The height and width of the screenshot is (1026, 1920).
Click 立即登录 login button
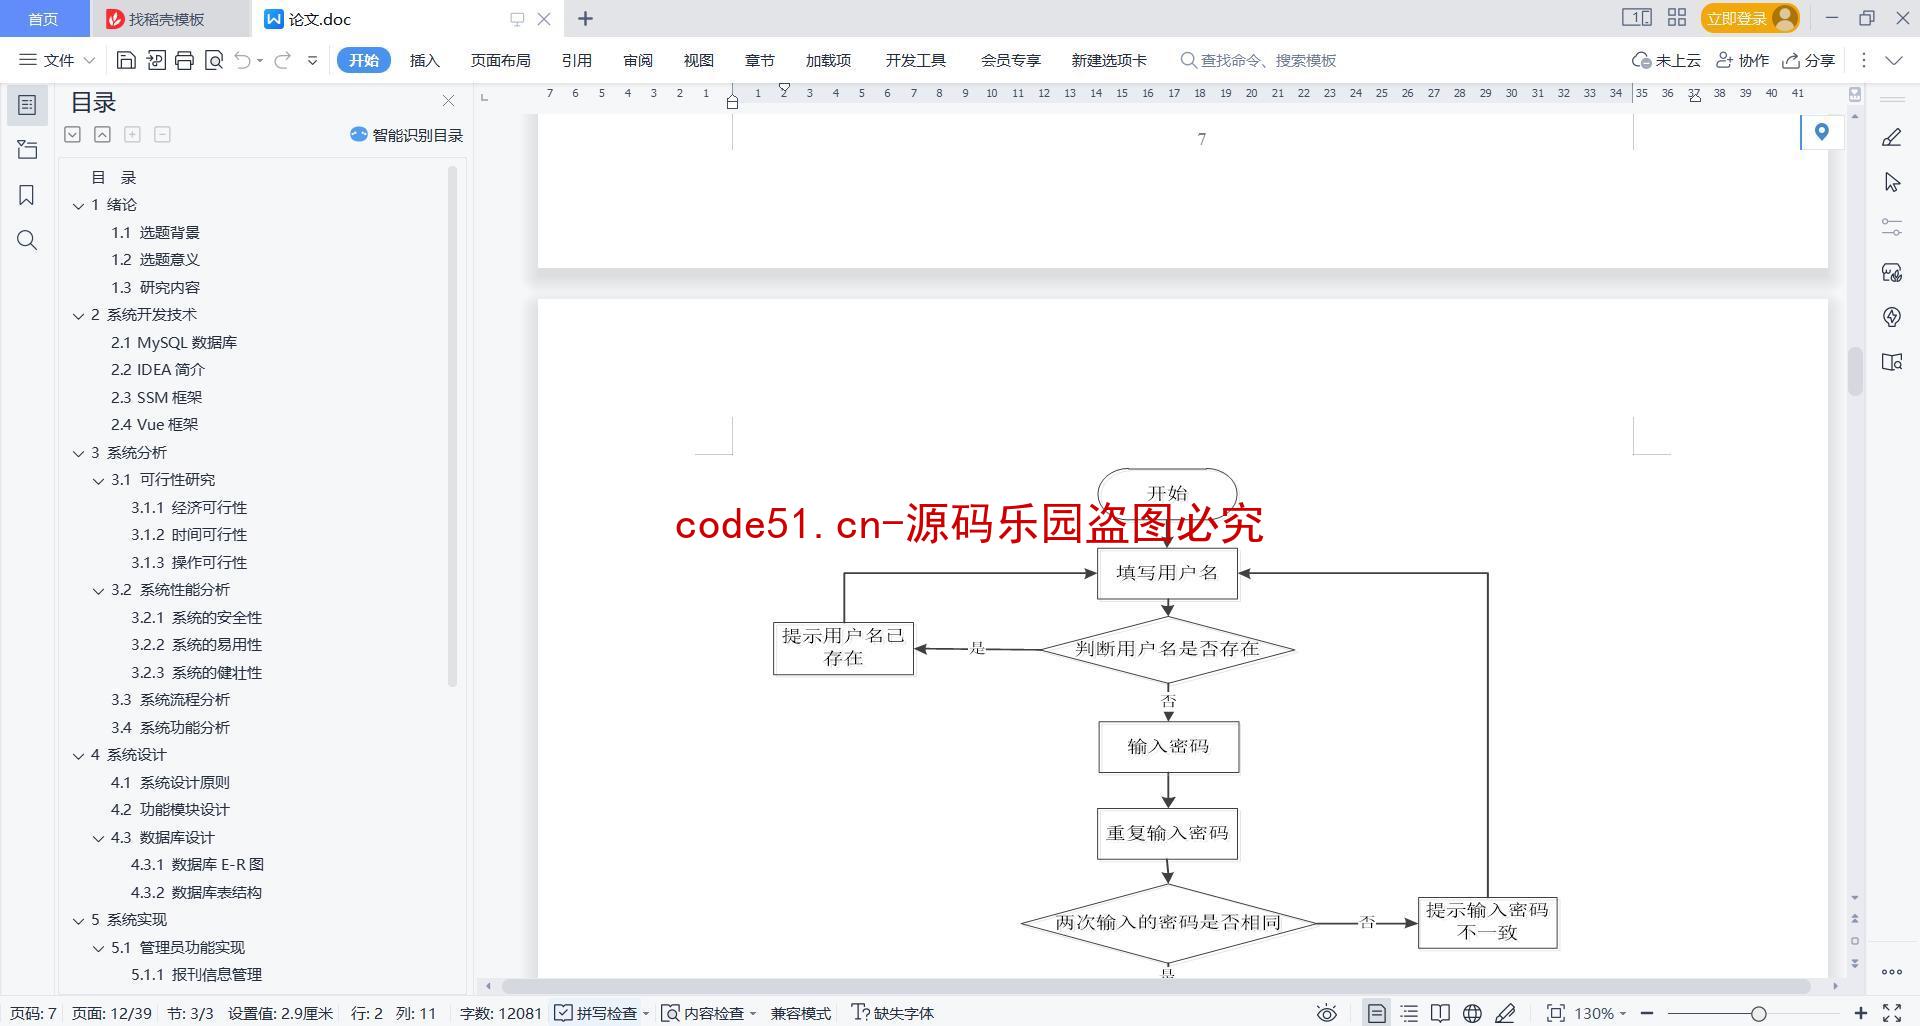click(1749, 18)
